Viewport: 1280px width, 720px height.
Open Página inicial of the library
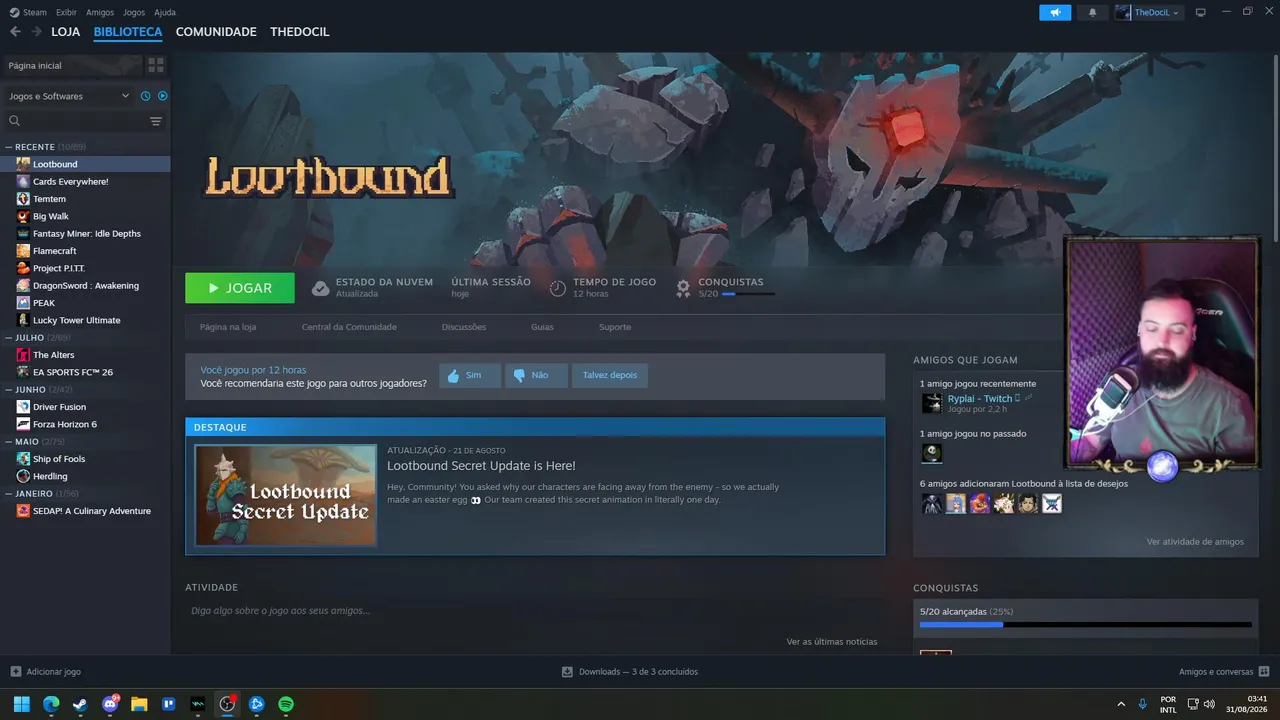pyautogui.click(x=72, y=65)
